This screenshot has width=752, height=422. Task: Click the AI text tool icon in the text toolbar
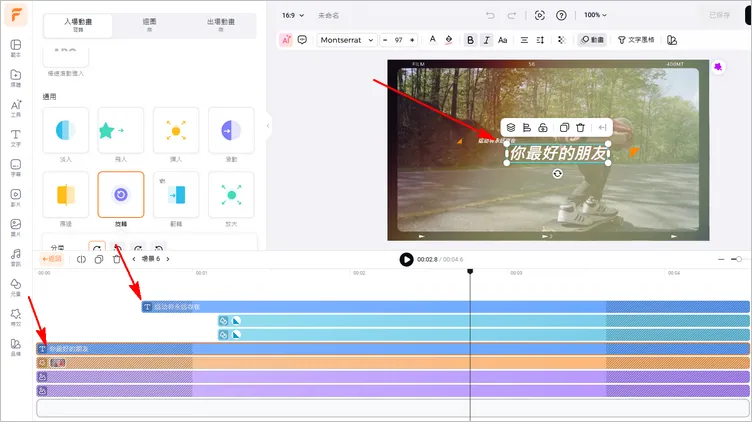286,40
